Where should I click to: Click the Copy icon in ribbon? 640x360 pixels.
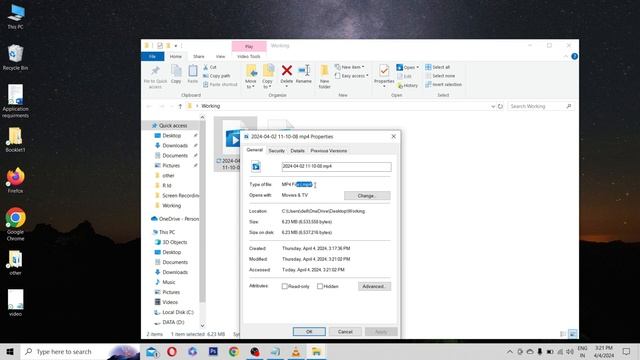176,71
